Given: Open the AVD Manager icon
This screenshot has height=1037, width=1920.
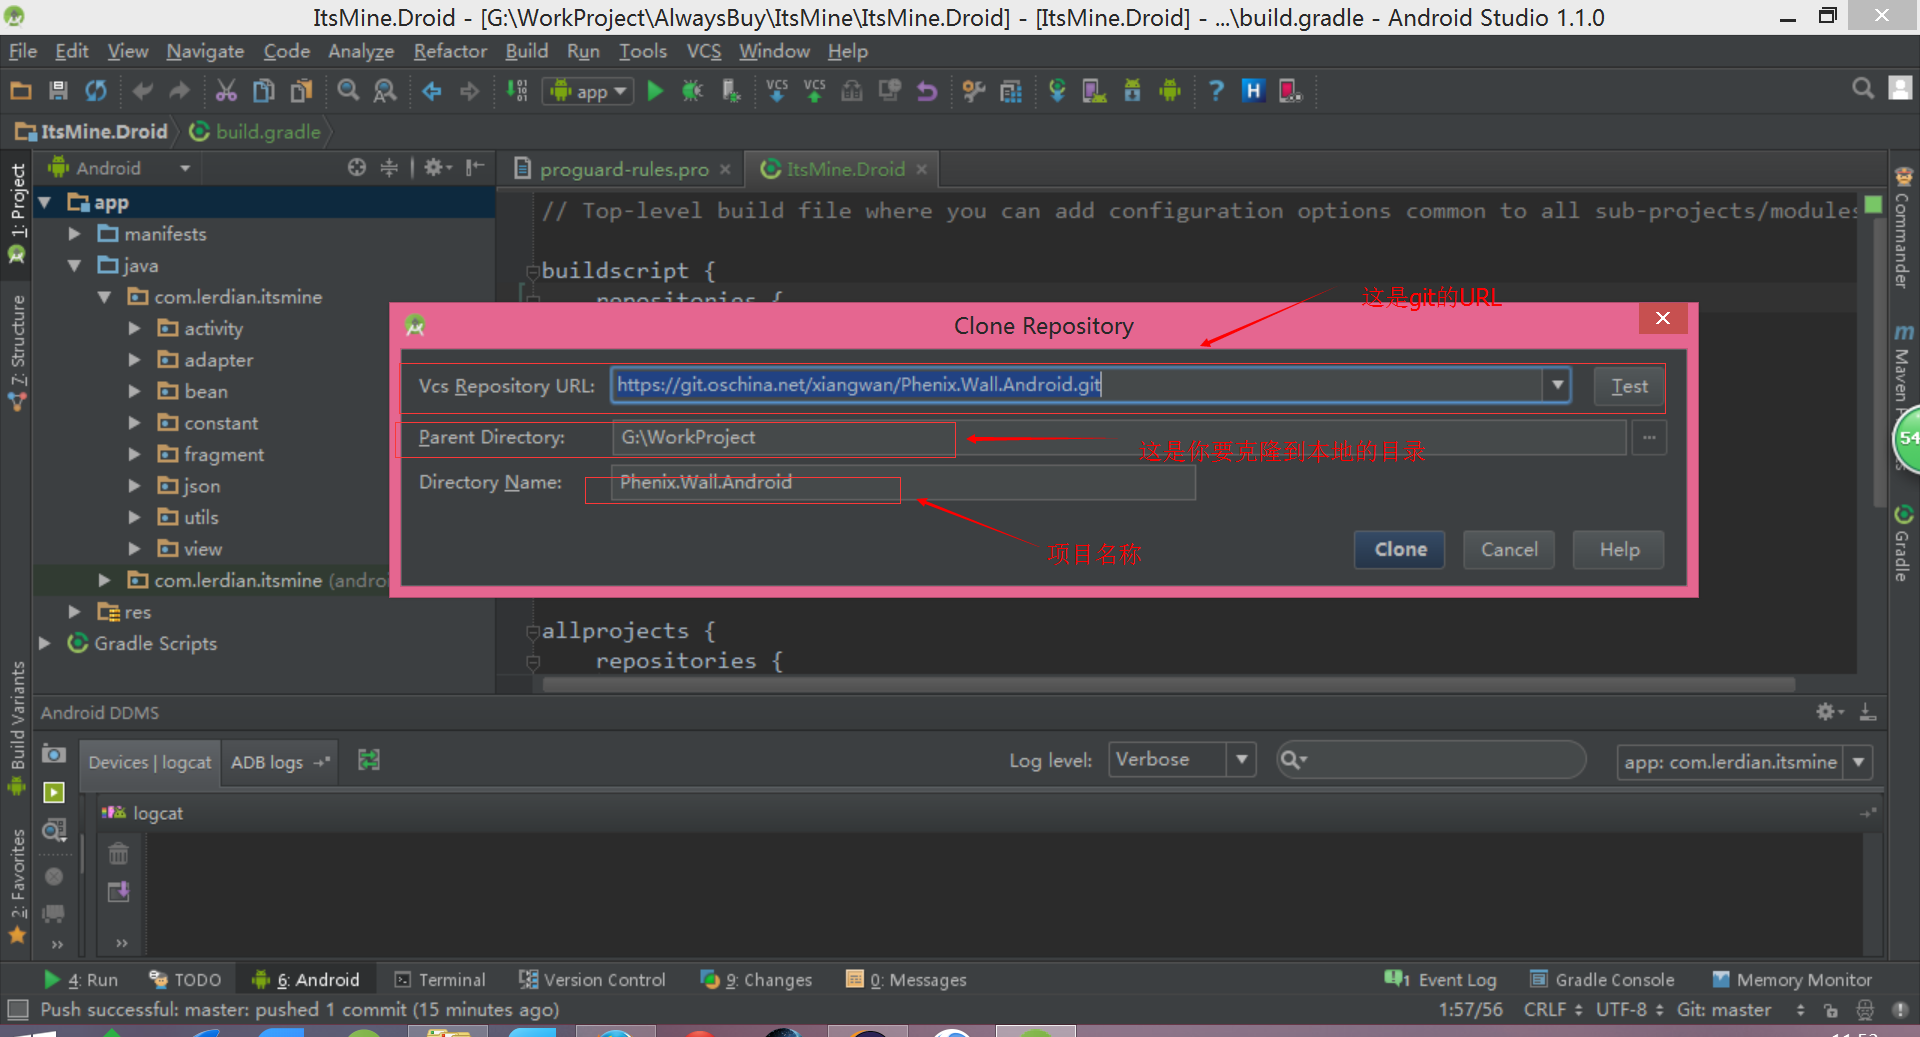Looking at the screenshot, I should (1094, 91).
